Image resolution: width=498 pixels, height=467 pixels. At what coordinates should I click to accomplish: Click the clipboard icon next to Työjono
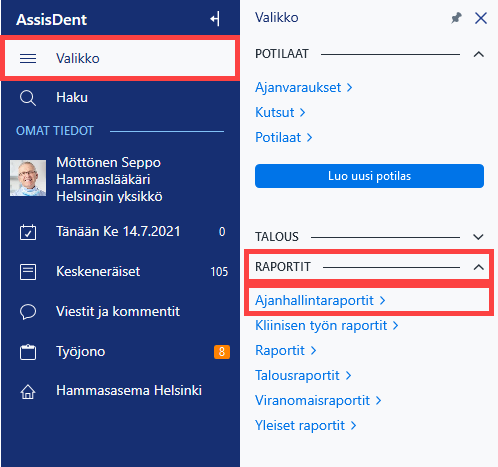[28, 352]
